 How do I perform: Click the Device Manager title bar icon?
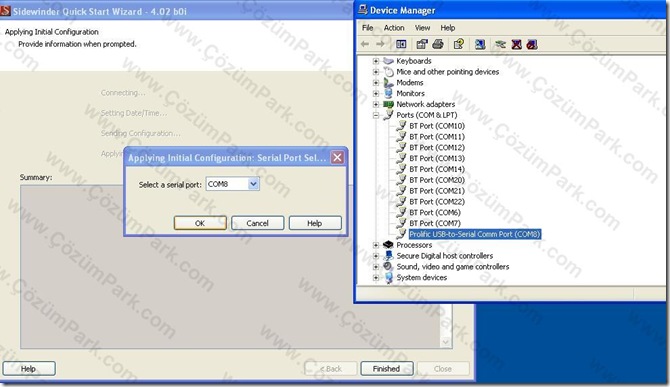(x=363, y=10)
